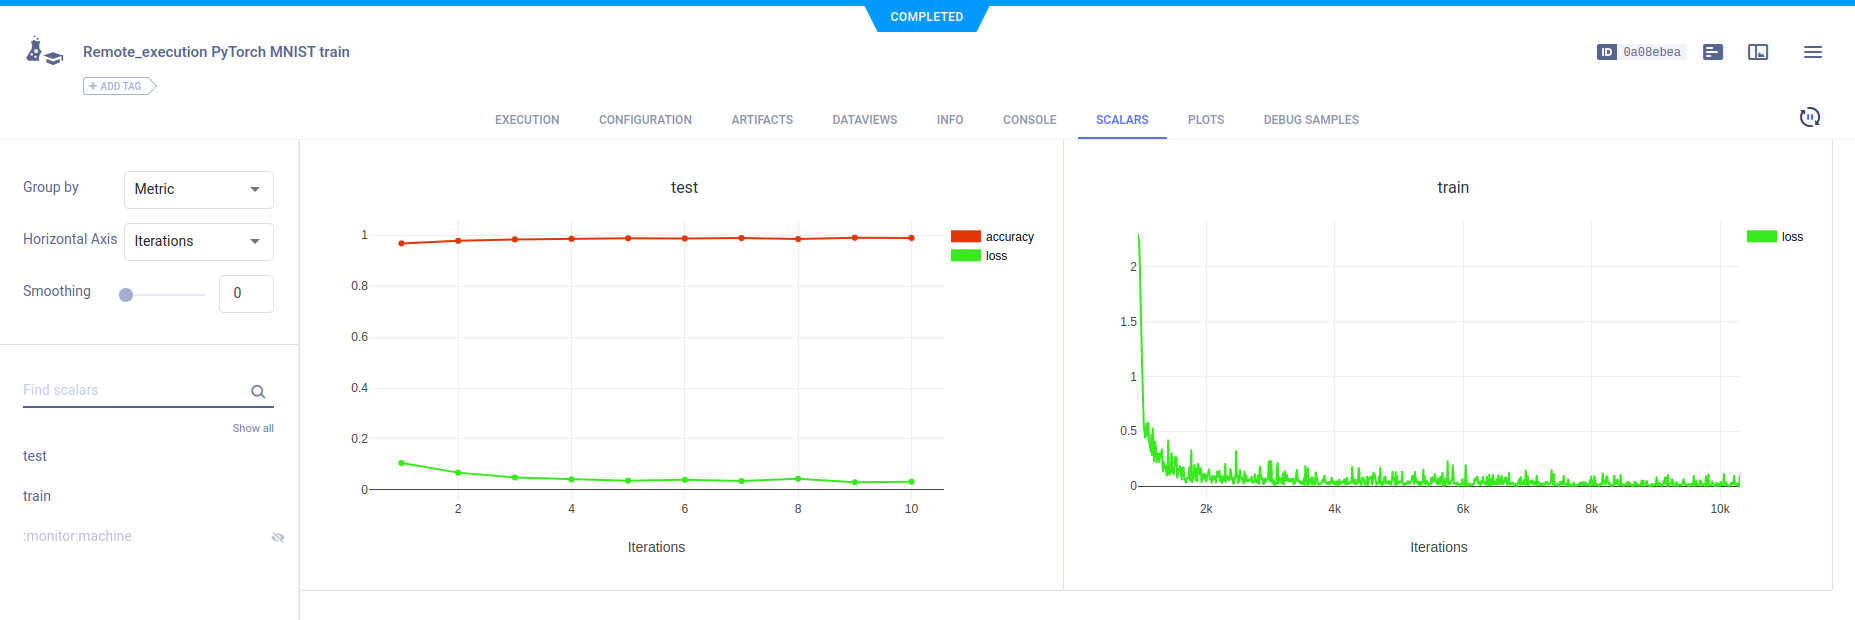Open the hamburger menu in top right
The width and height of the screenshot is (1855, 620).
tap(1812, 52)
